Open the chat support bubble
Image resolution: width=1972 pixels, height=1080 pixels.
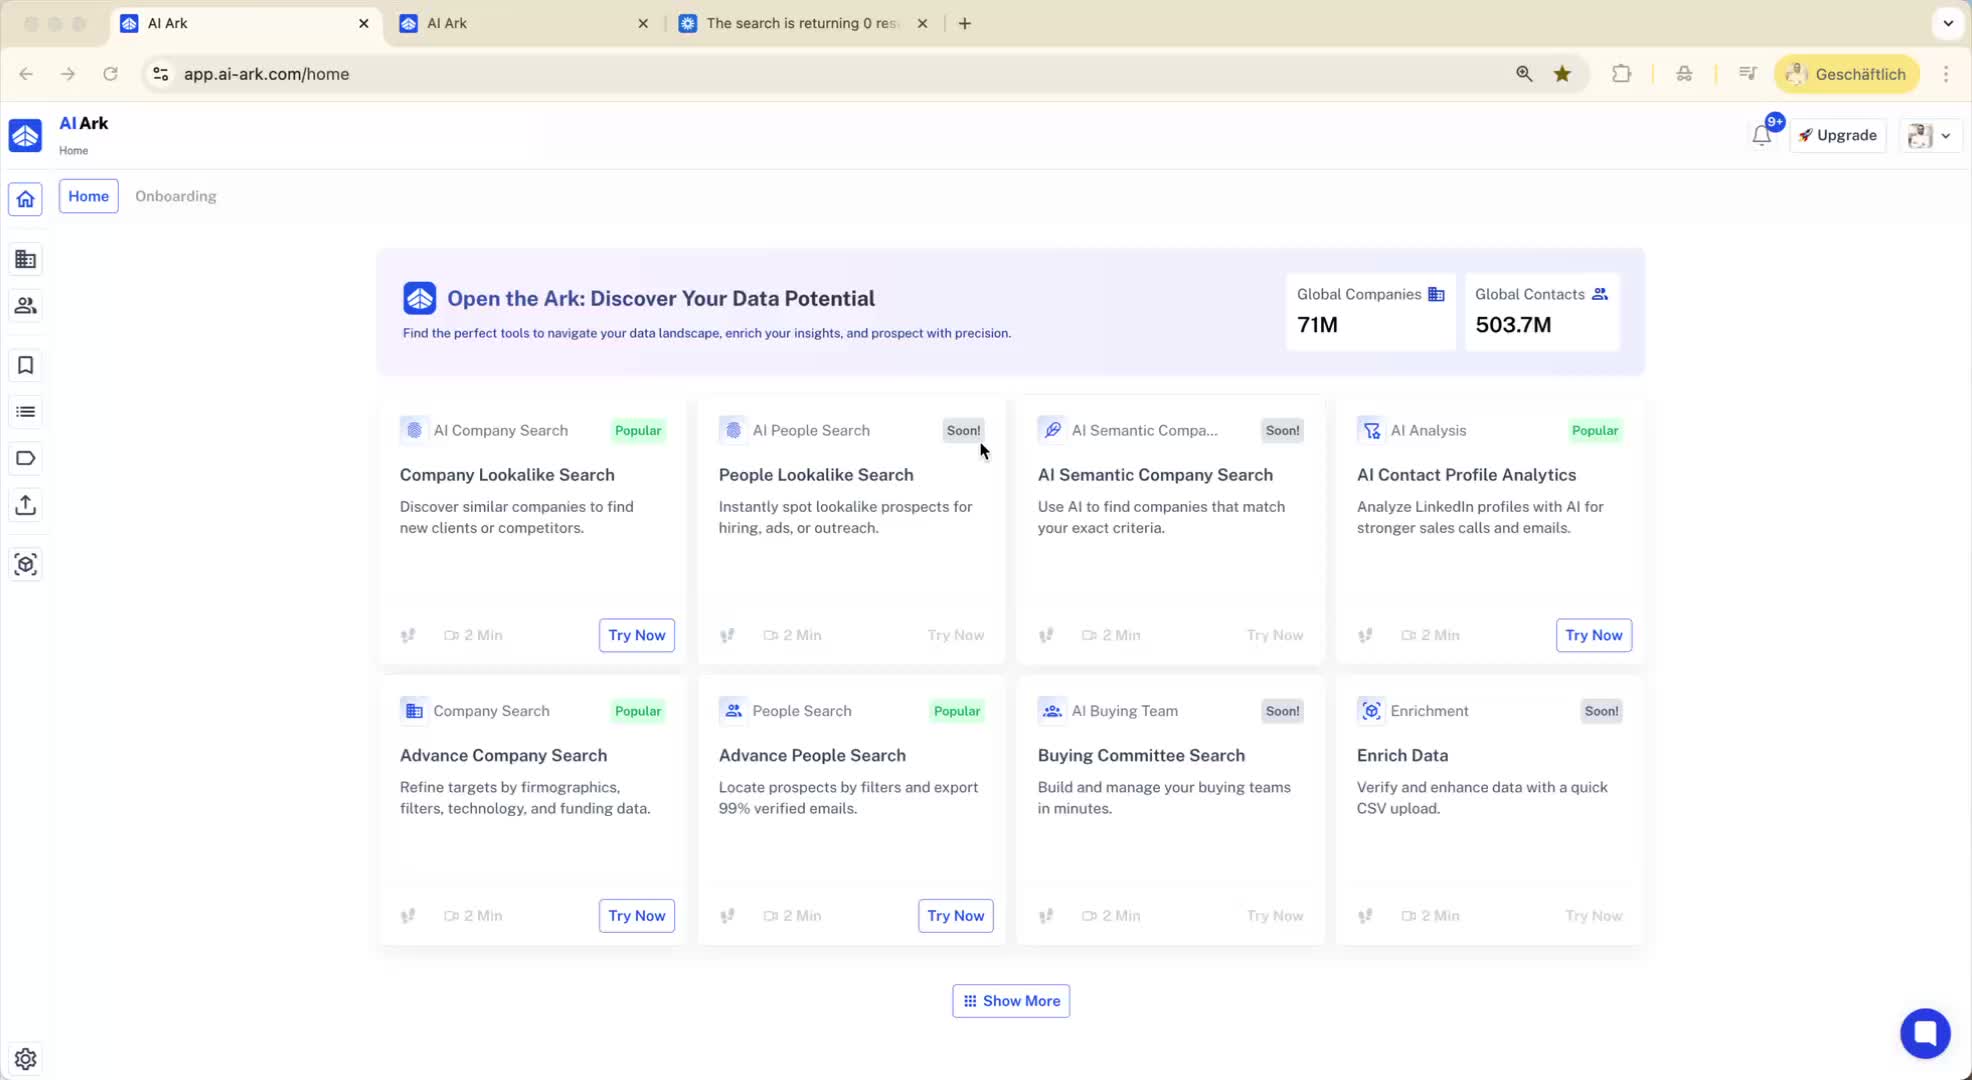pos(1925,1033)
